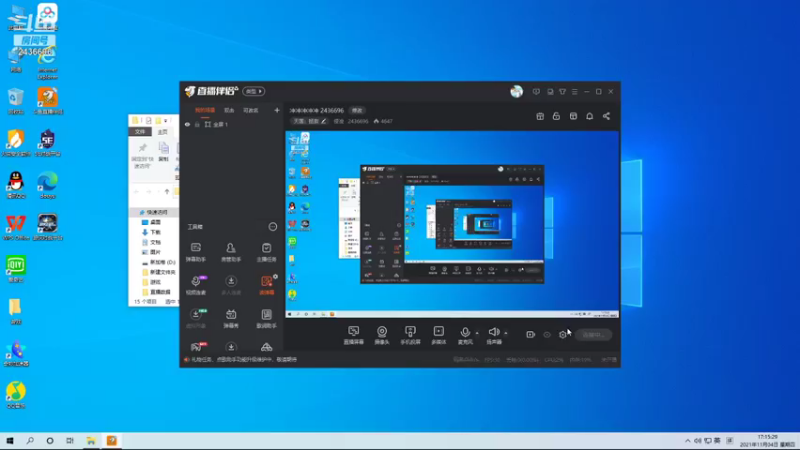Add a 摄像头 camera source
The width and height of the screenshot is (800, 450).
382,335
